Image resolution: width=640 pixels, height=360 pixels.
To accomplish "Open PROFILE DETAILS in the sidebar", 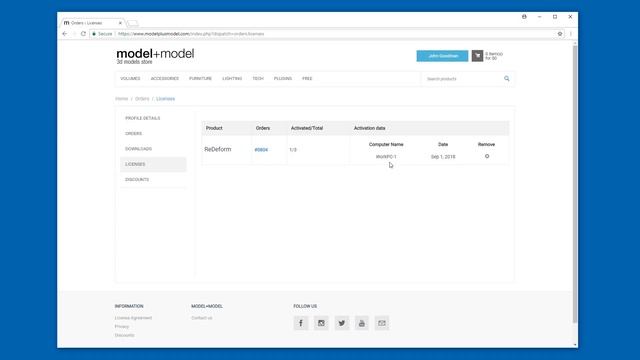I will click(x=153, y=118).
